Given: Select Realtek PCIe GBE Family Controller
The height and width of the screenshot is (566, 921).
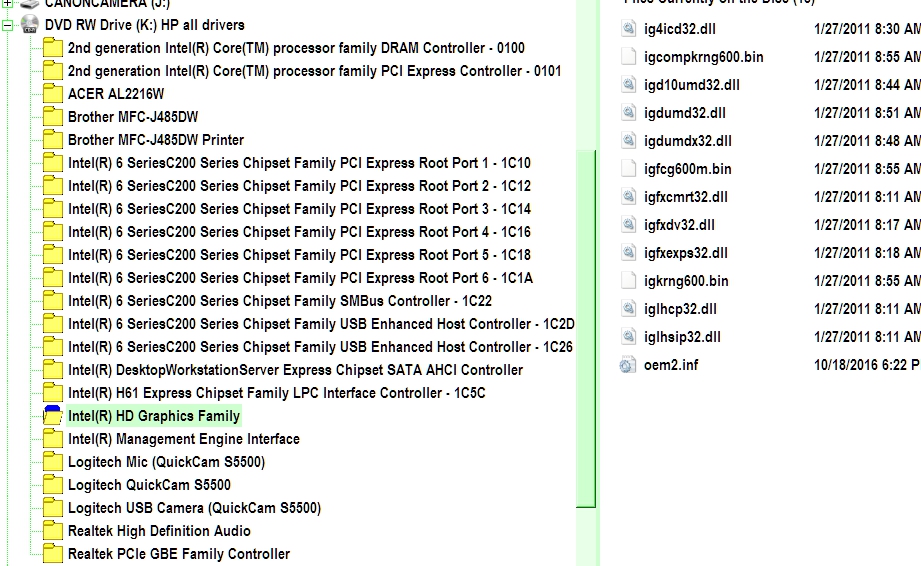Looking at the screenshot, I should click(x=179, y=554).
